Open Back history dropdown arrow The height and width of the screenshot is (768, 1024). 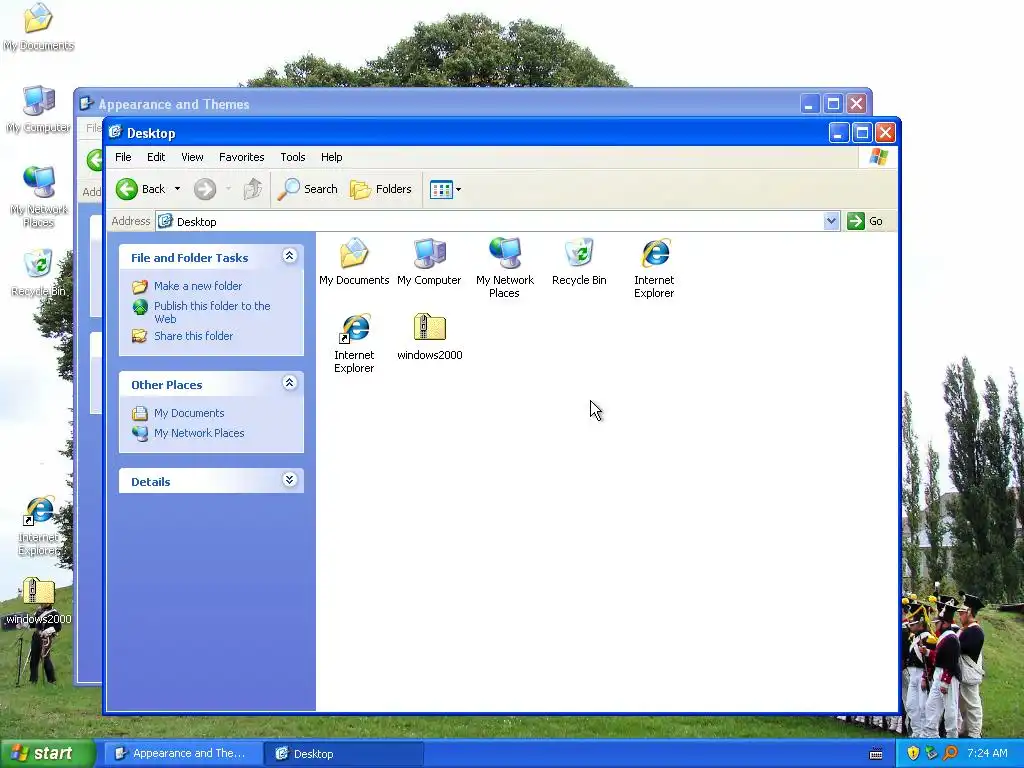click(x=177, y=189)
